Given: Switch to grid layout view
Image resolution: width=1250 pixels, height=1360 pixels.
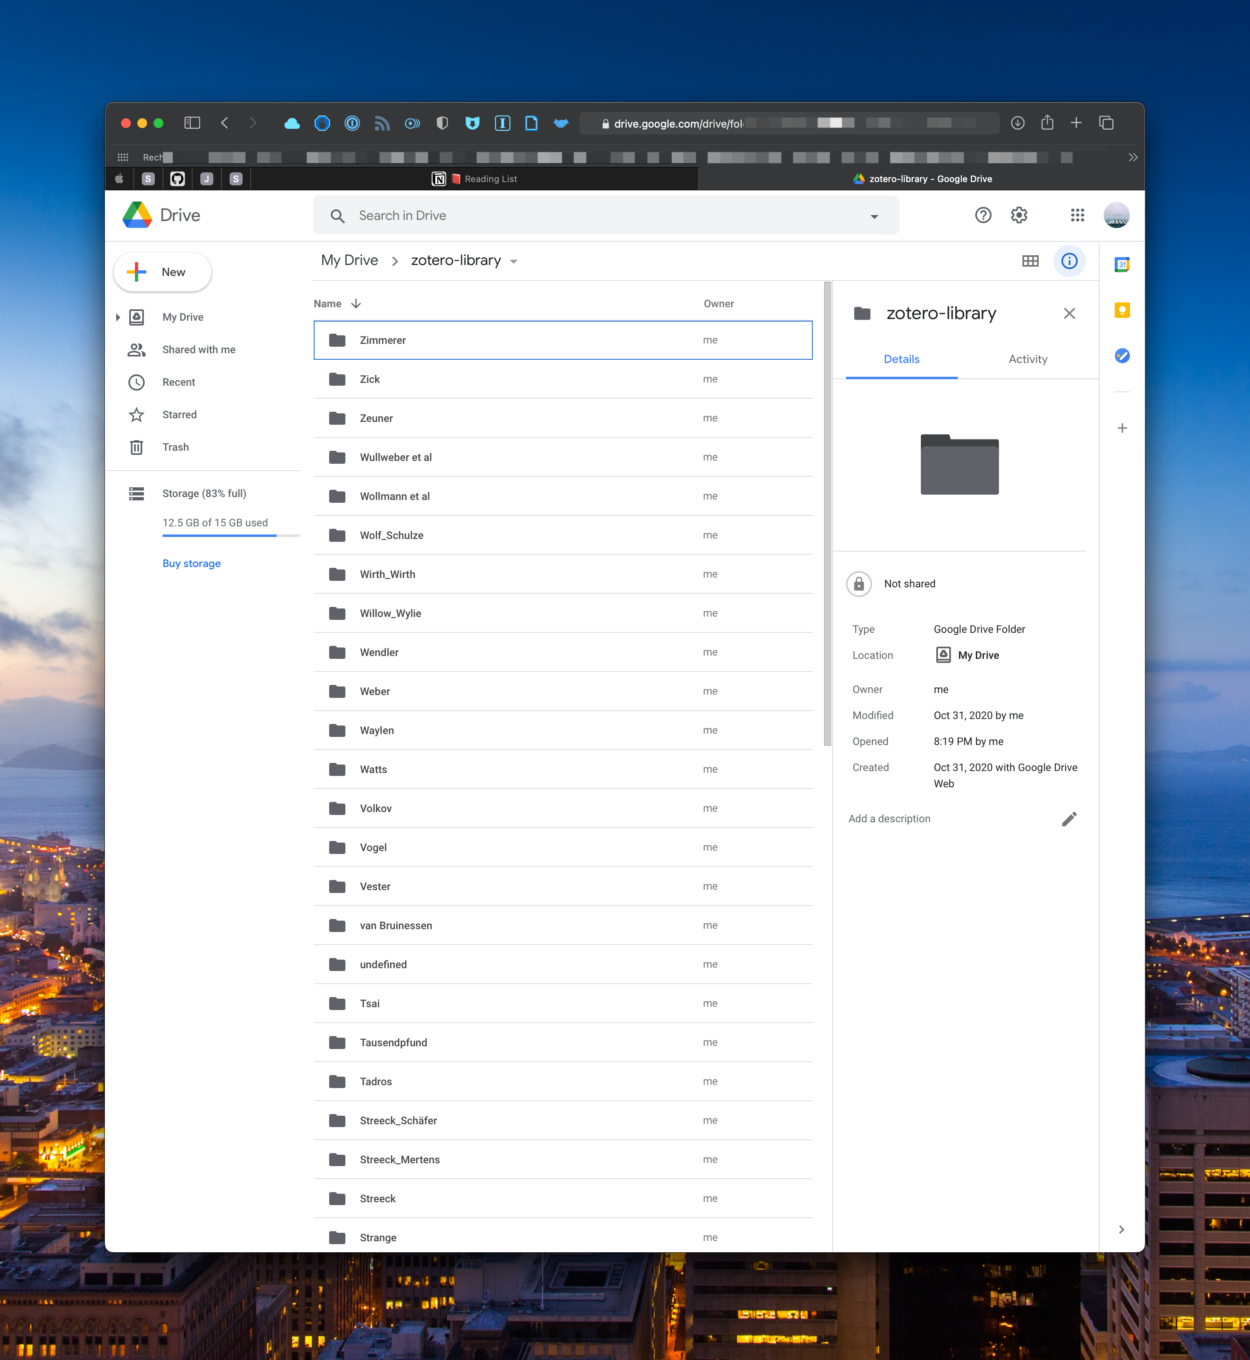Looking at the screenshot, I should coord(1030,261).
